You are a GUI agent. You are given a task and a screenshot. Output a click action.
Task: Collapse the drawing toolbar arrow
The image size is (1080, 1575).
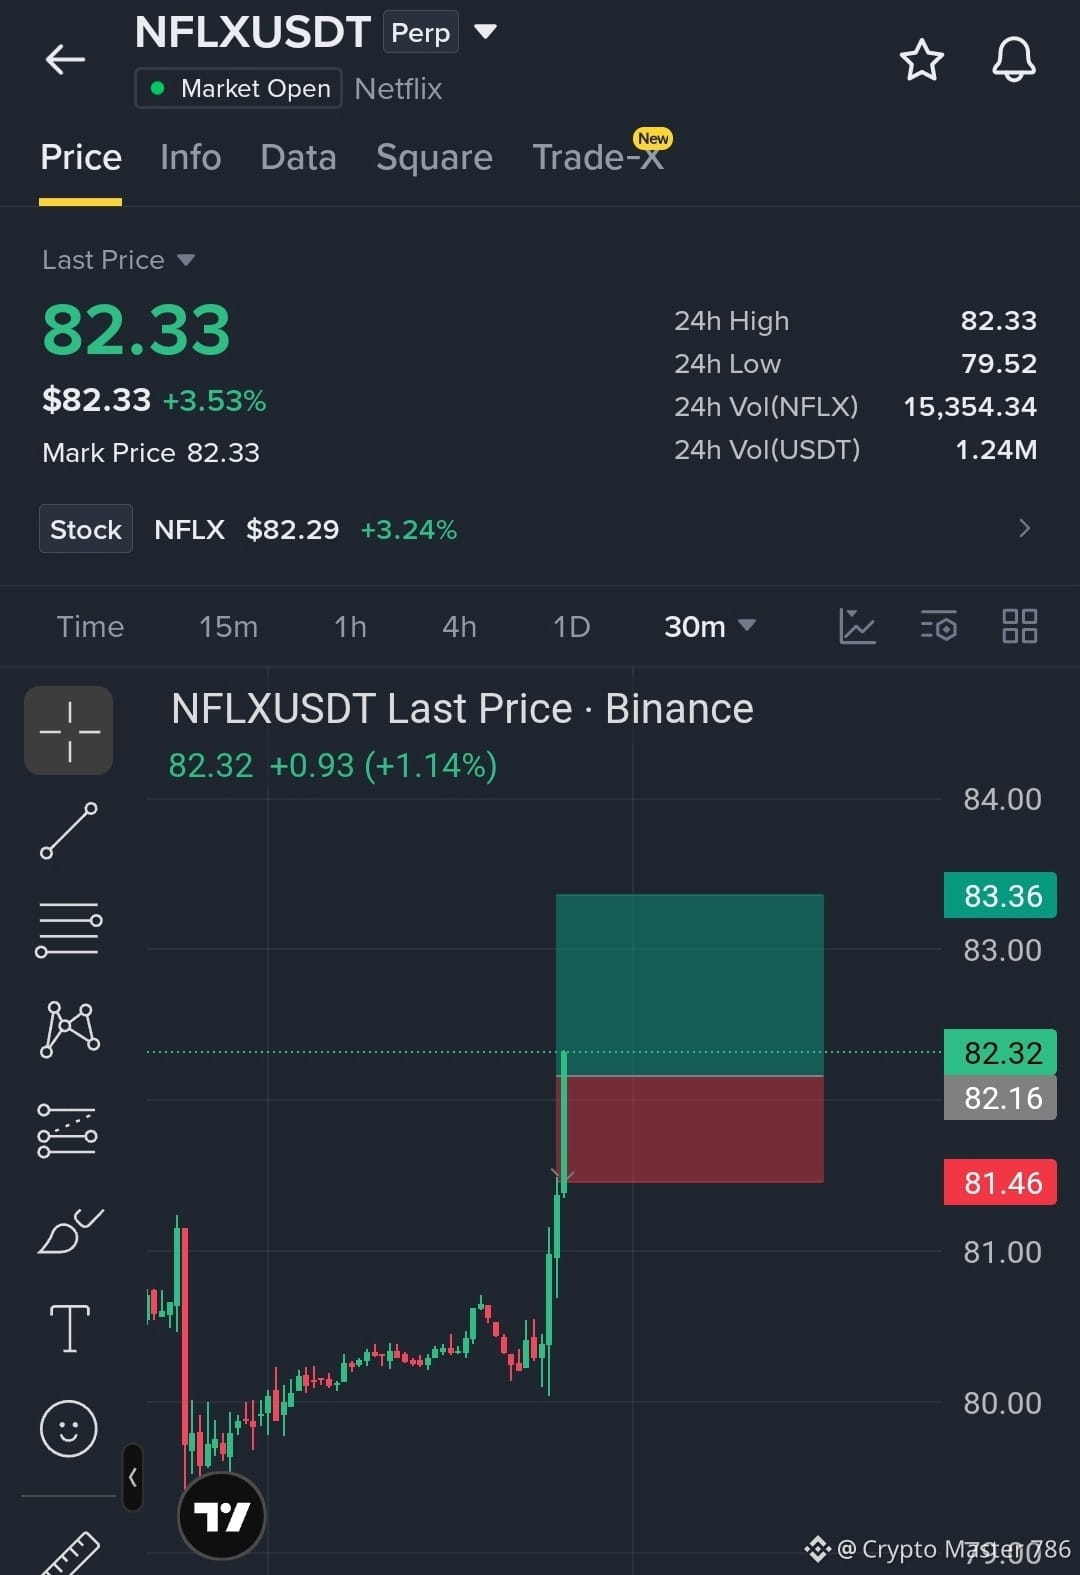pyautogui.click(x=132, y=1477)
